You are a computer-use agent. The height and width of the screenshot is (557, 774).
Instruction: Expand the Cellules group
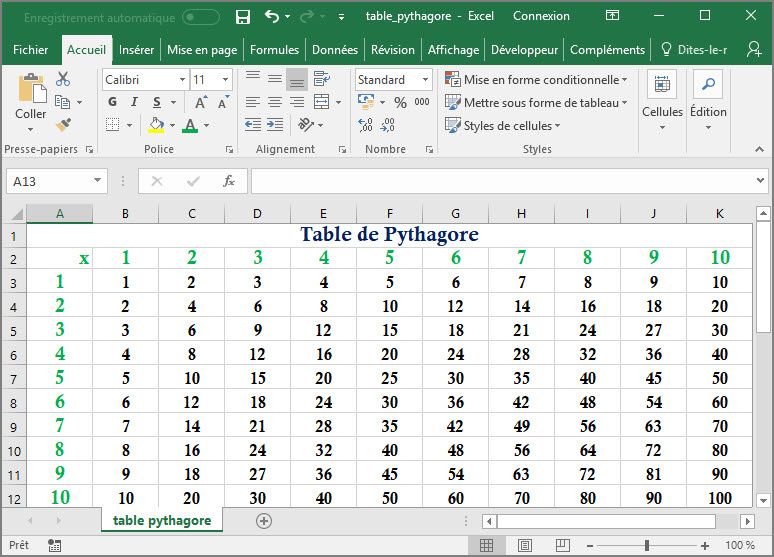[662, 101]
